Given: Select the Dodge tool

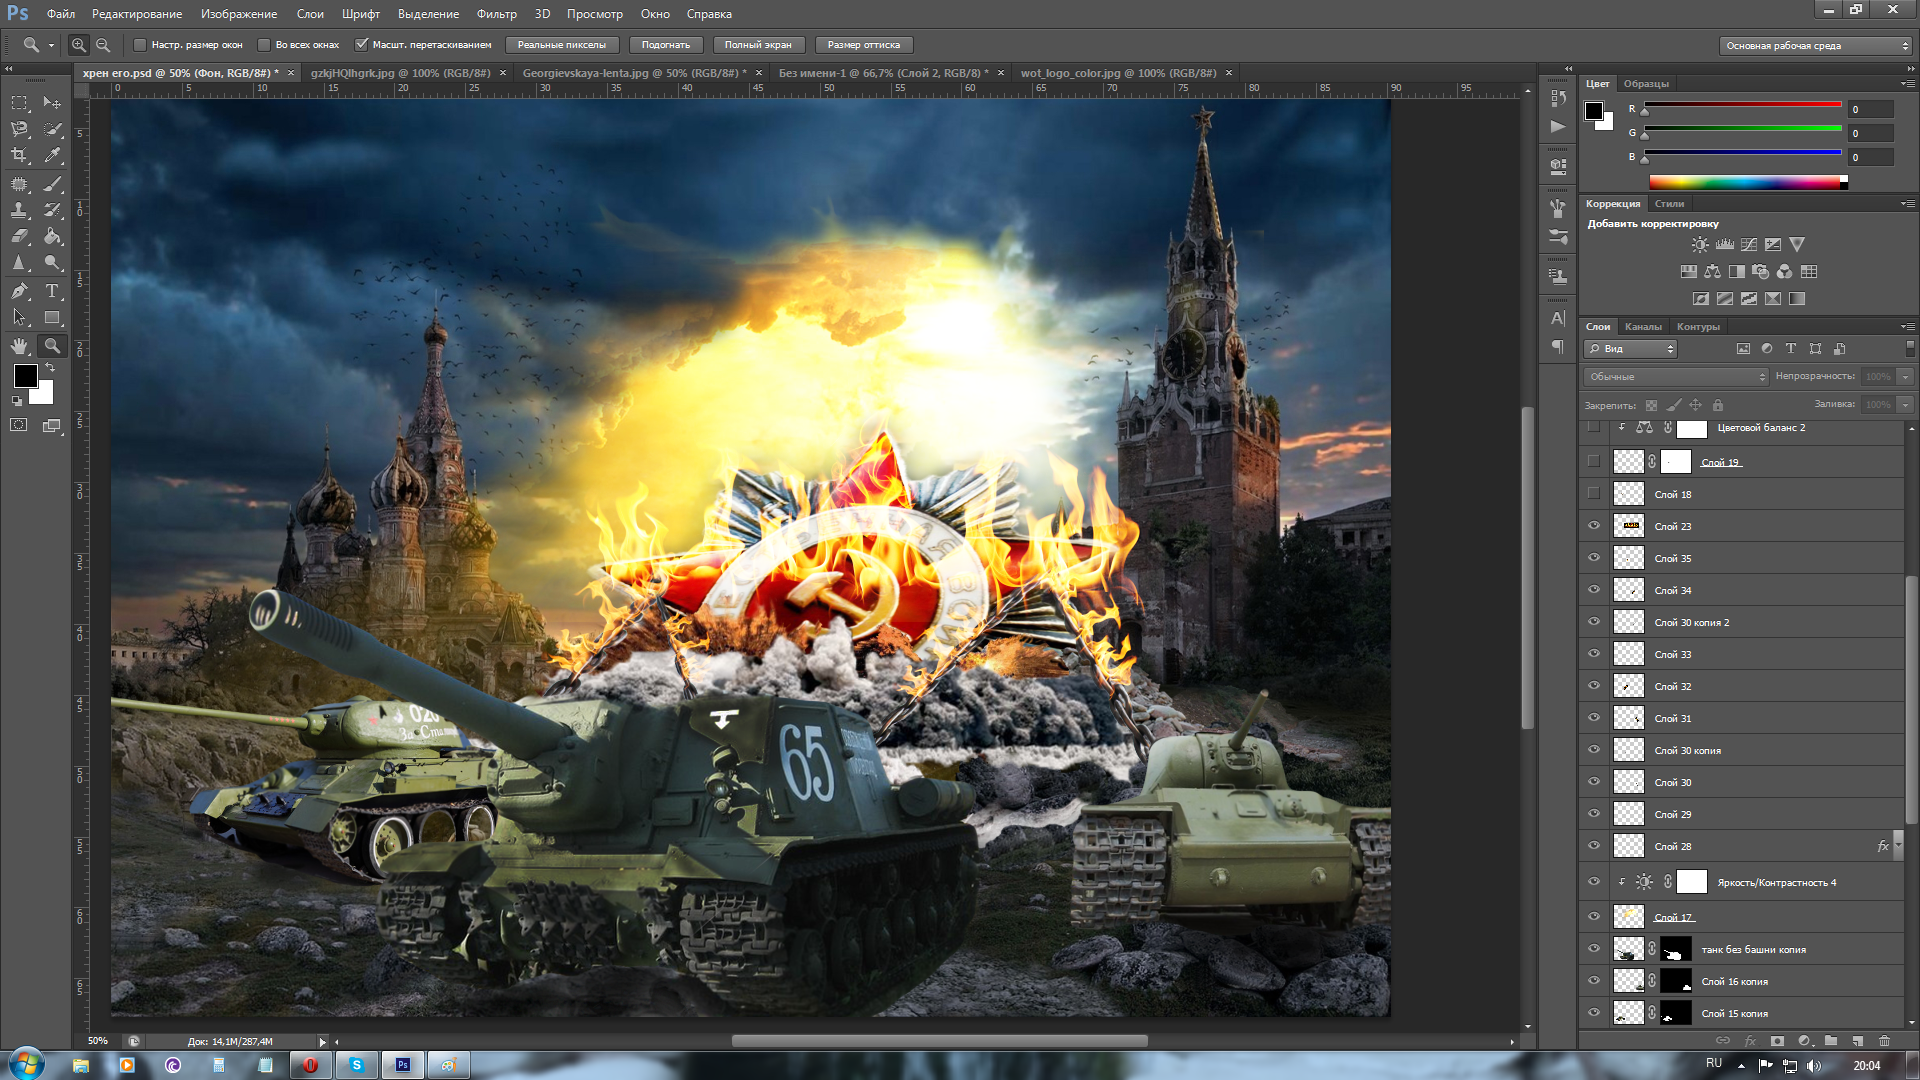Looking at the screenshot, I should point(53,262).
